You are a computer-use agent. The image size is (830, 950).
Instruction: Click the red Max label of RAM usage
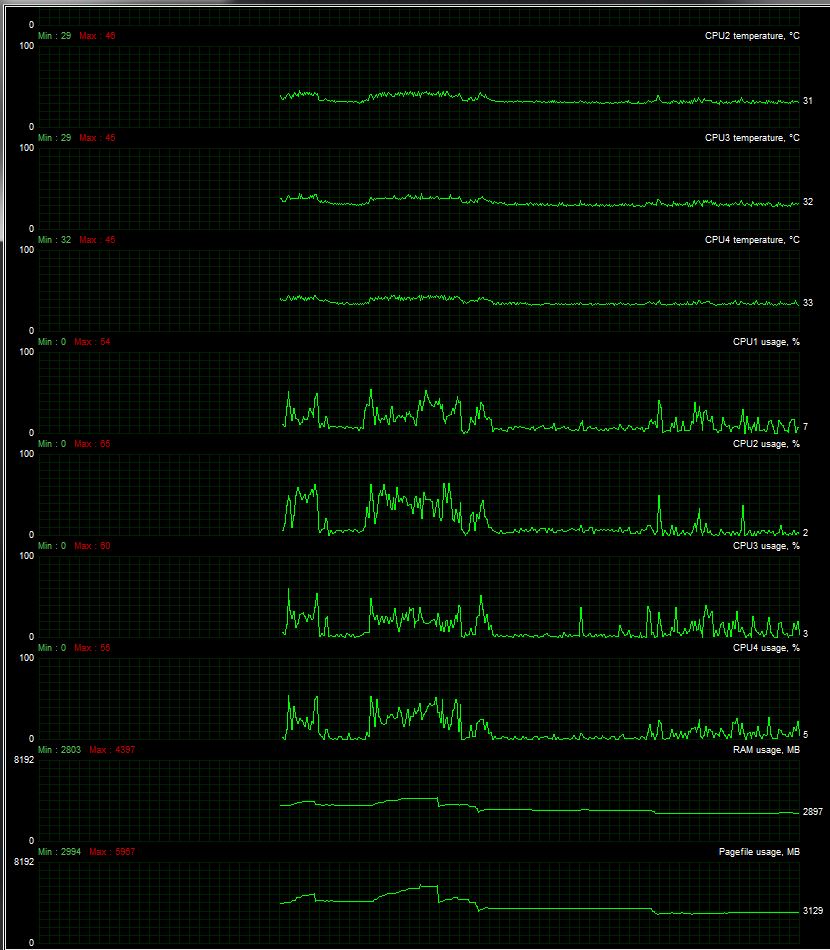112,749
